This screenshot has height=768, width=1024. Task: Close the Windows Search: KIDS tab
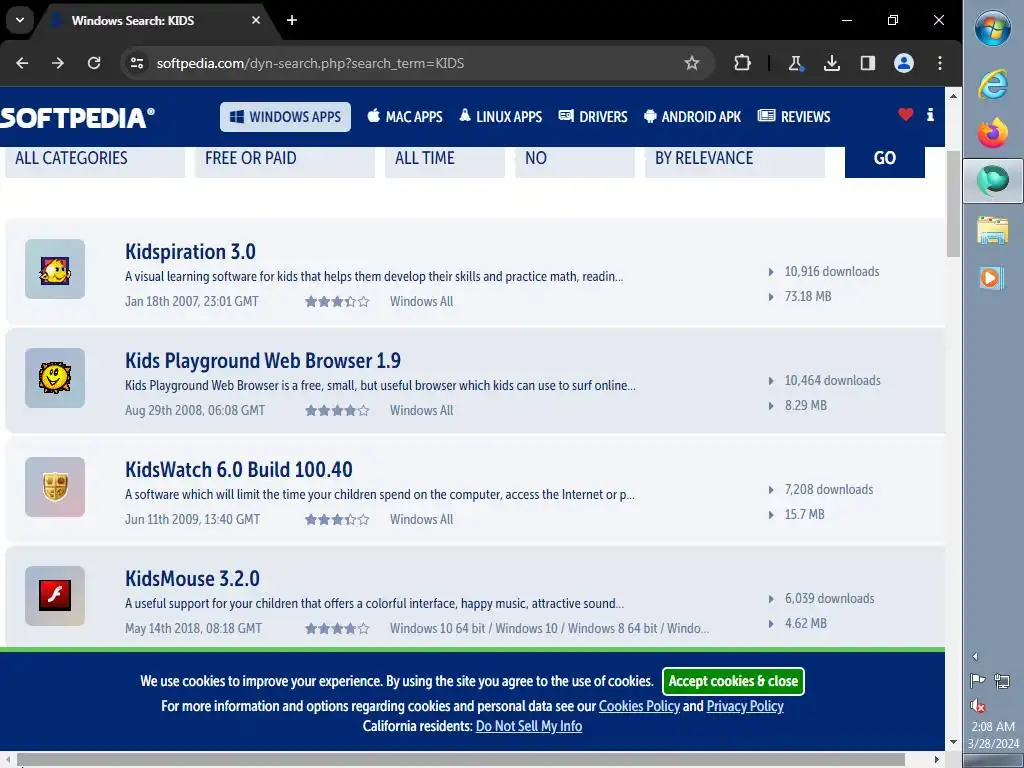click(x=256, y=20)
